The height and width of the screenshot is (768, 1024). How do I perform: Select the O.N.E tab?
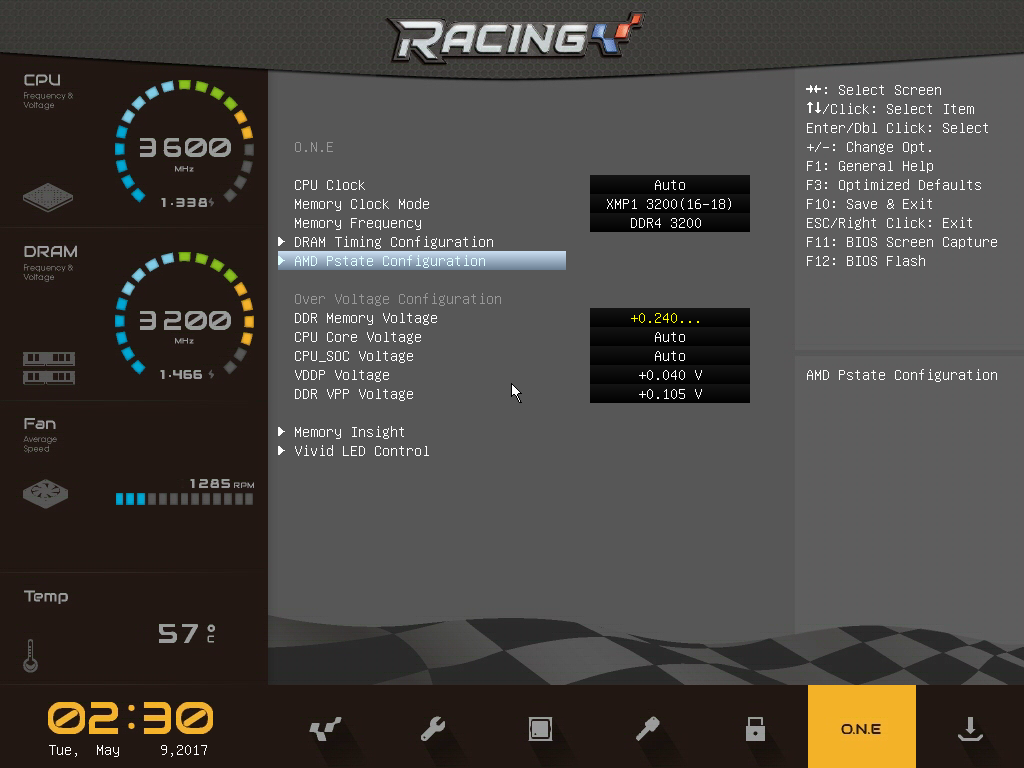[861, 728]
